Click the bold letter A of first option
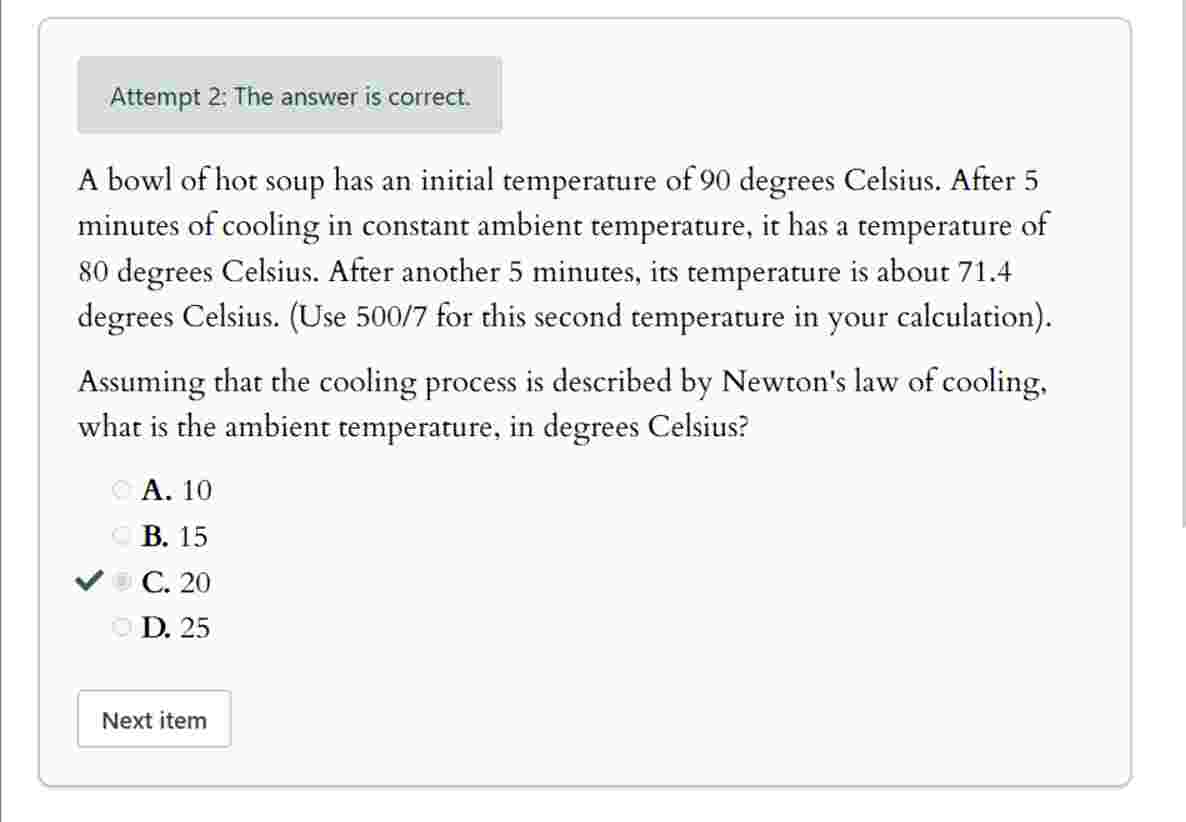This screenshot has height=822, width=1186. click(x=153, y=490)
